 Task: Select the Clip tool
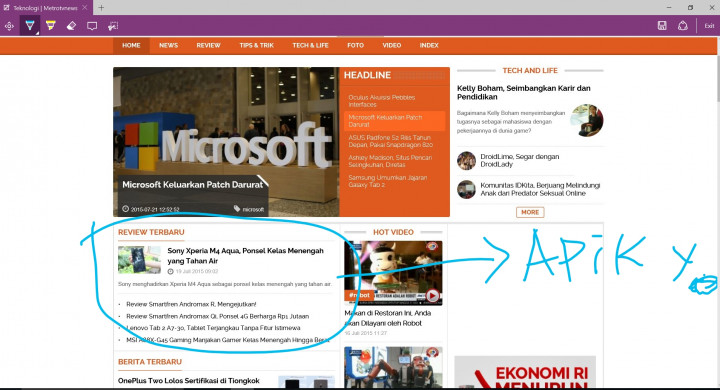[113, 26]
